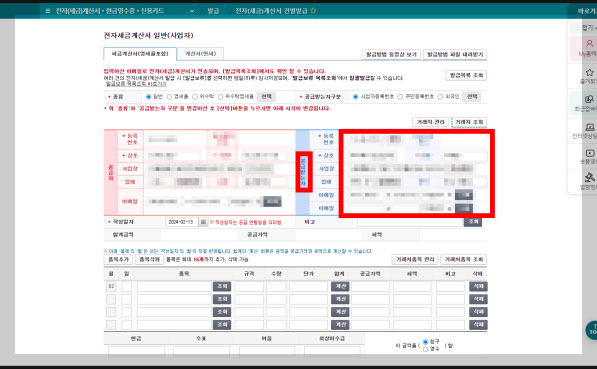The width and height of the screenshot is (597, 369).
Task: Click 거래처 조회 button
Action: click(x=469, y=122)
